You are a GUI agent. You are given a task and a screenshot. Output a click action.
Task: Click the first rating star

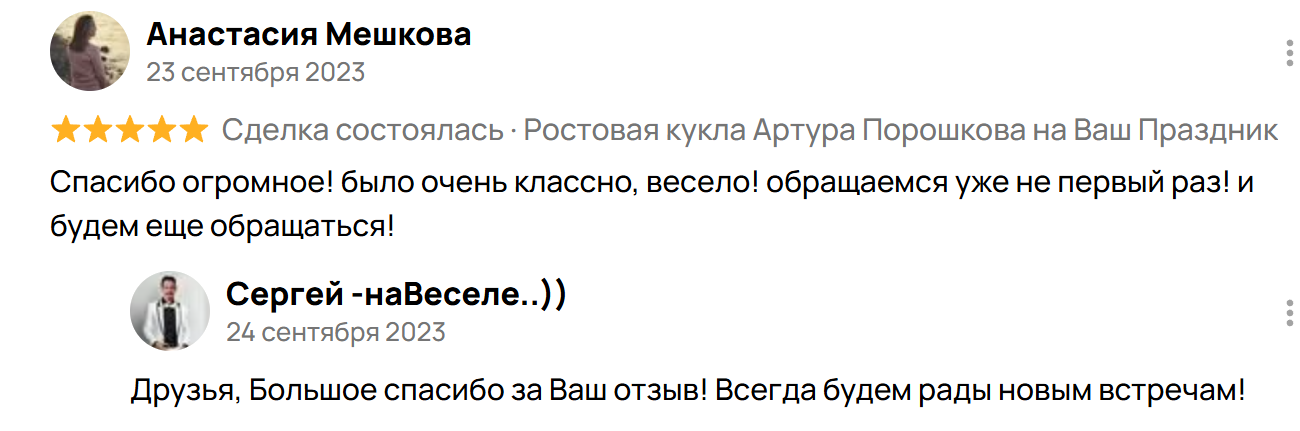(66, 130)
